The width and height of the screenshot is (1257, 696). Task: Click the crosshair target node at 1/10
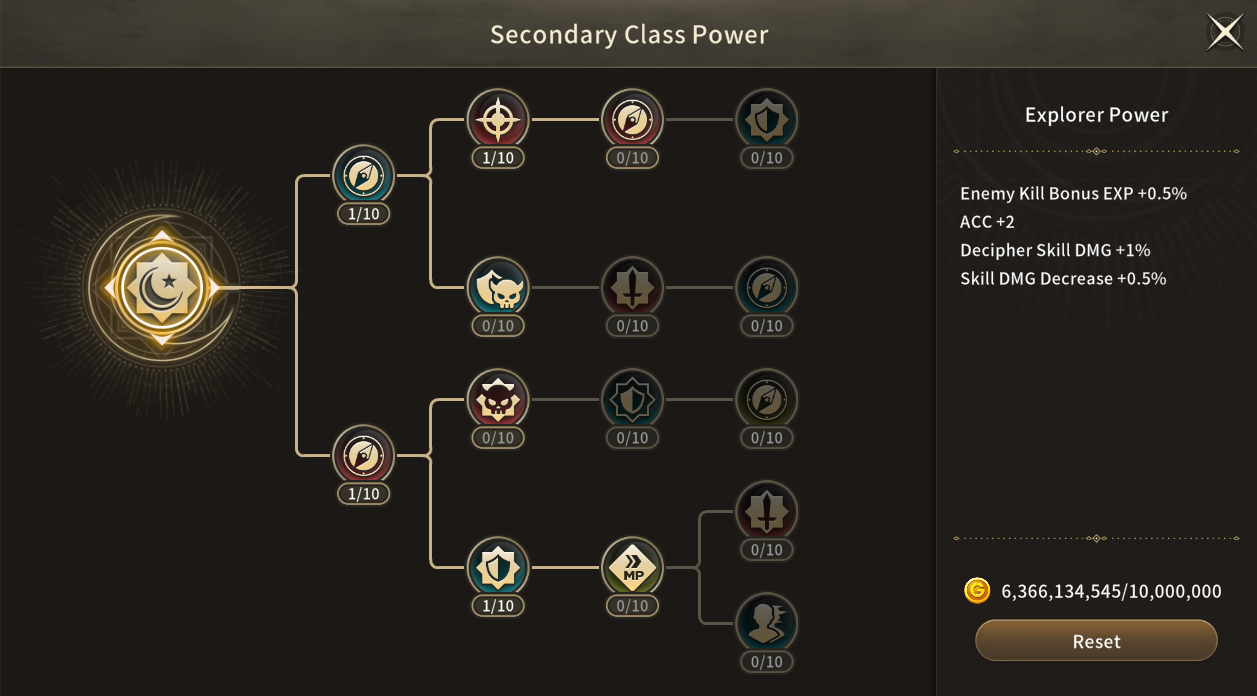498,120
